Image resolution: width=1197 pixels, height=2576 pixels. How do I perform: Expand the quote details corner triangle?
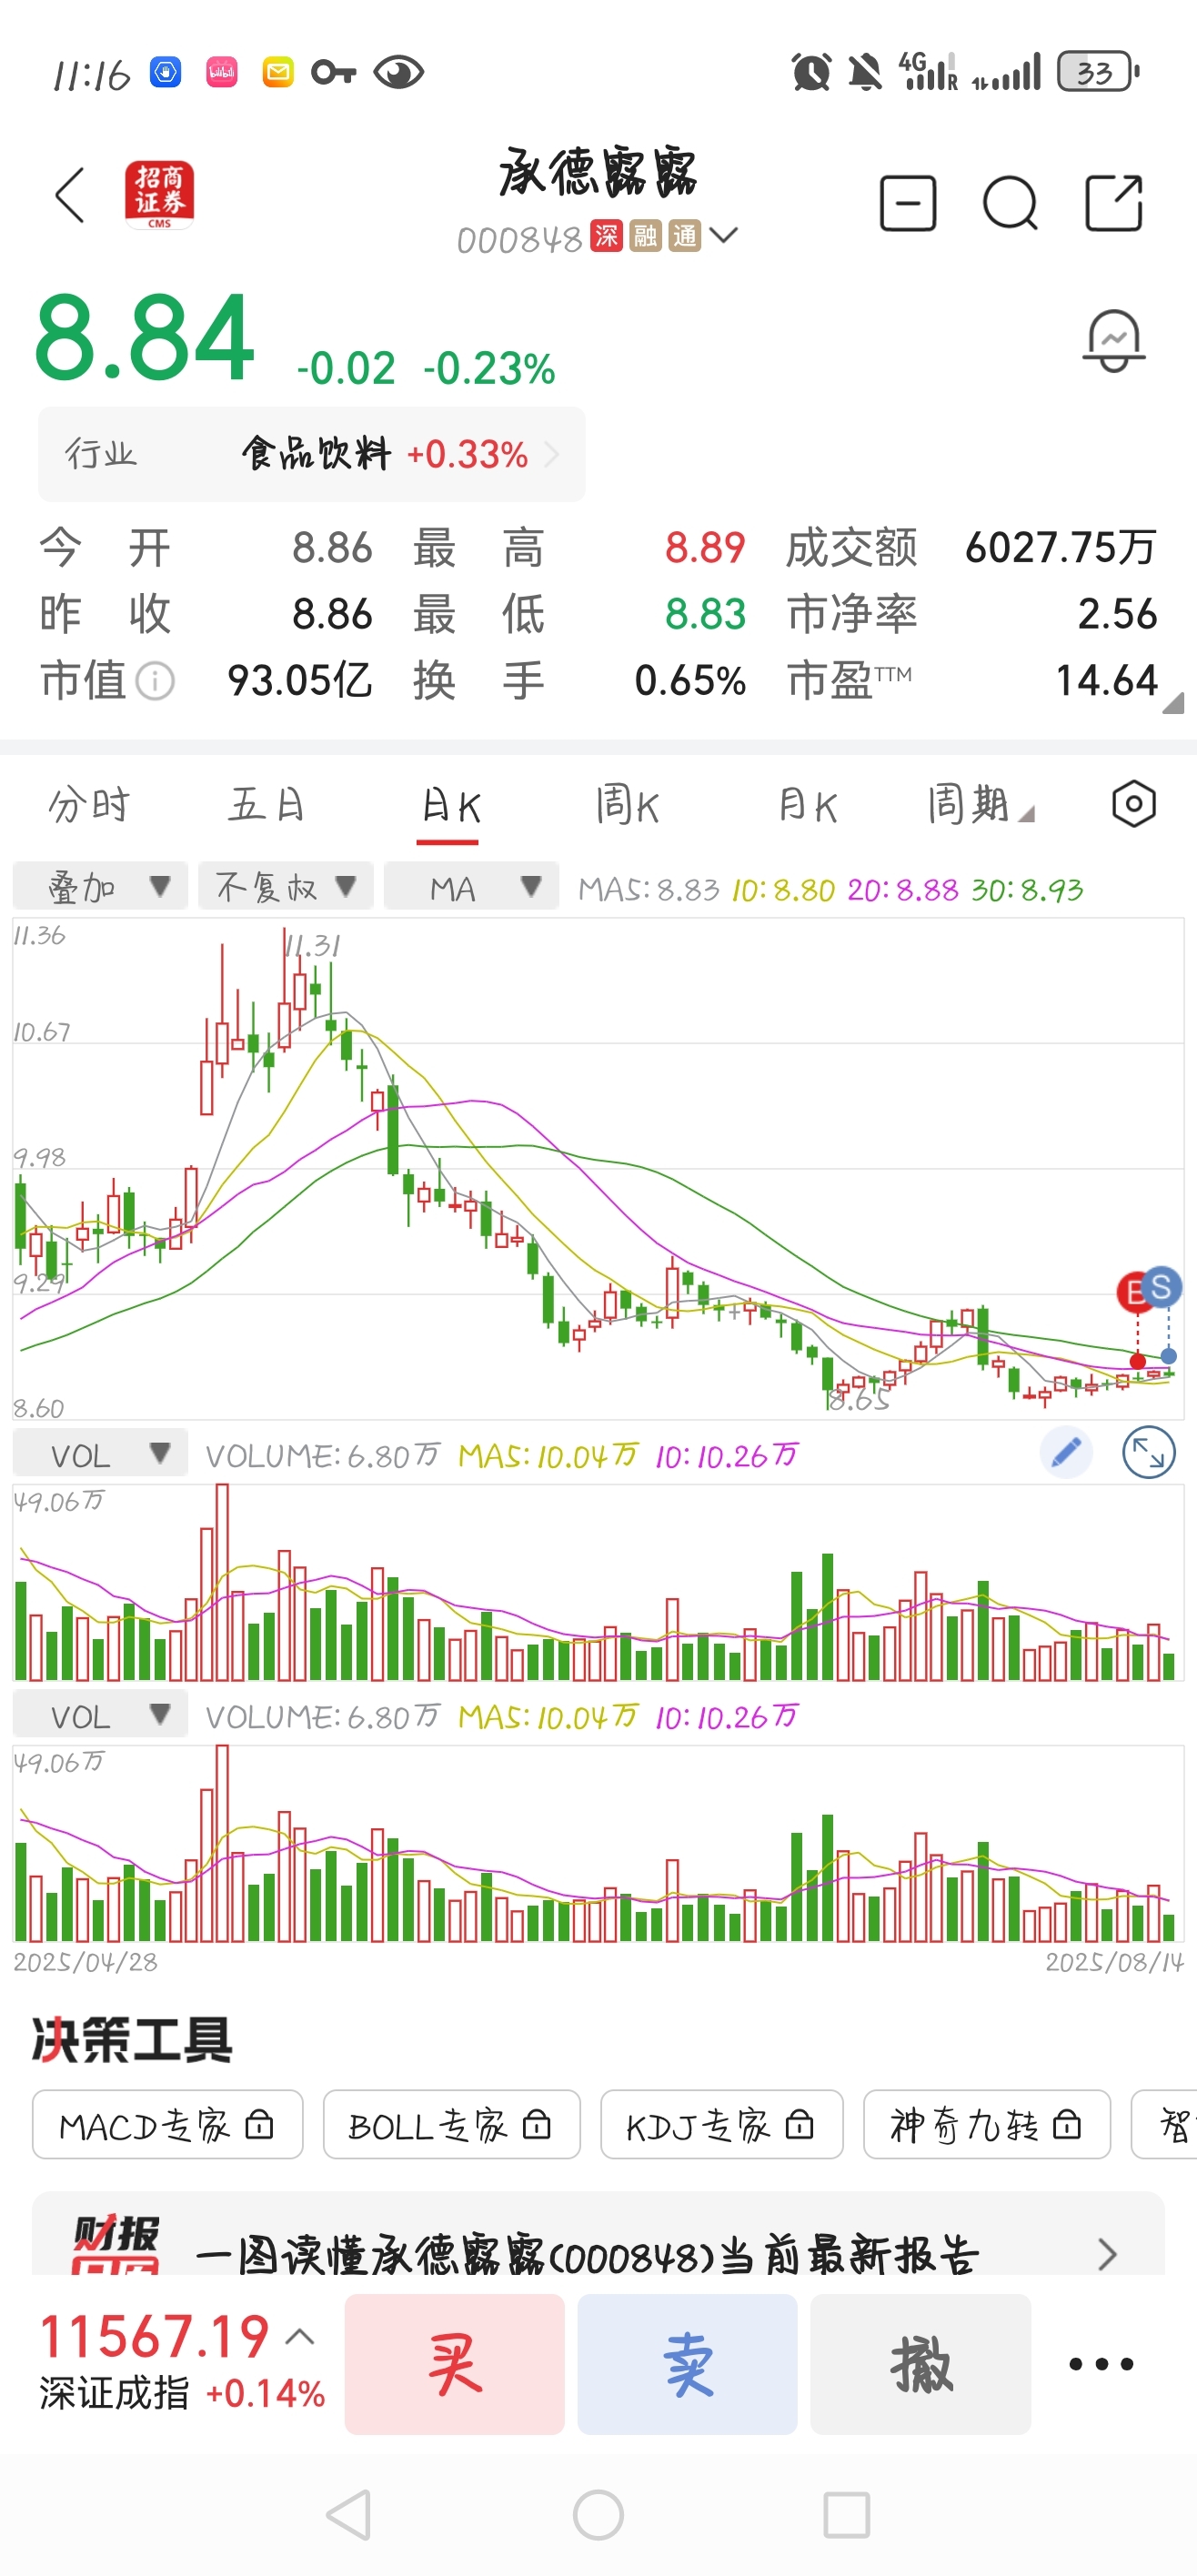pyautogui.click(x=1174, y=703)
